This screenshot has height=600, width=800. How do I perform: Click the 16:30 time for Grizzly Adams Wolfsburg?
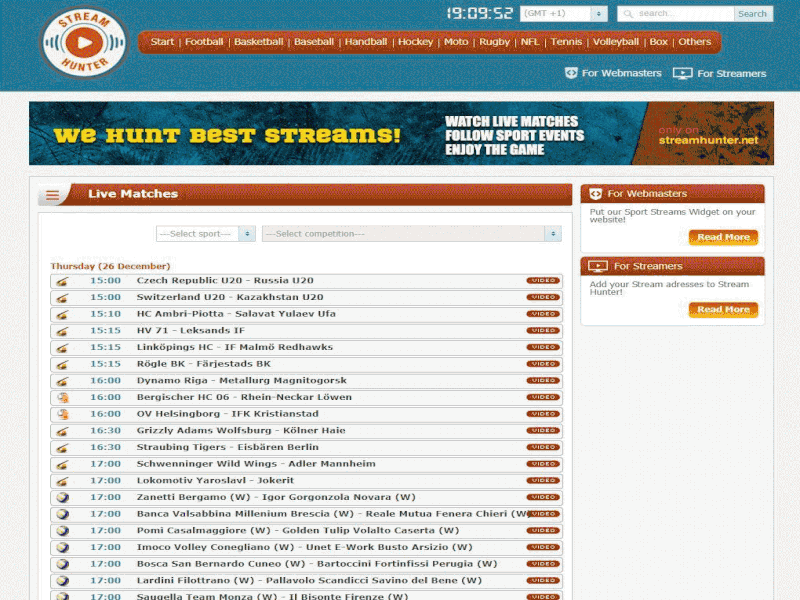pos(106,431)
